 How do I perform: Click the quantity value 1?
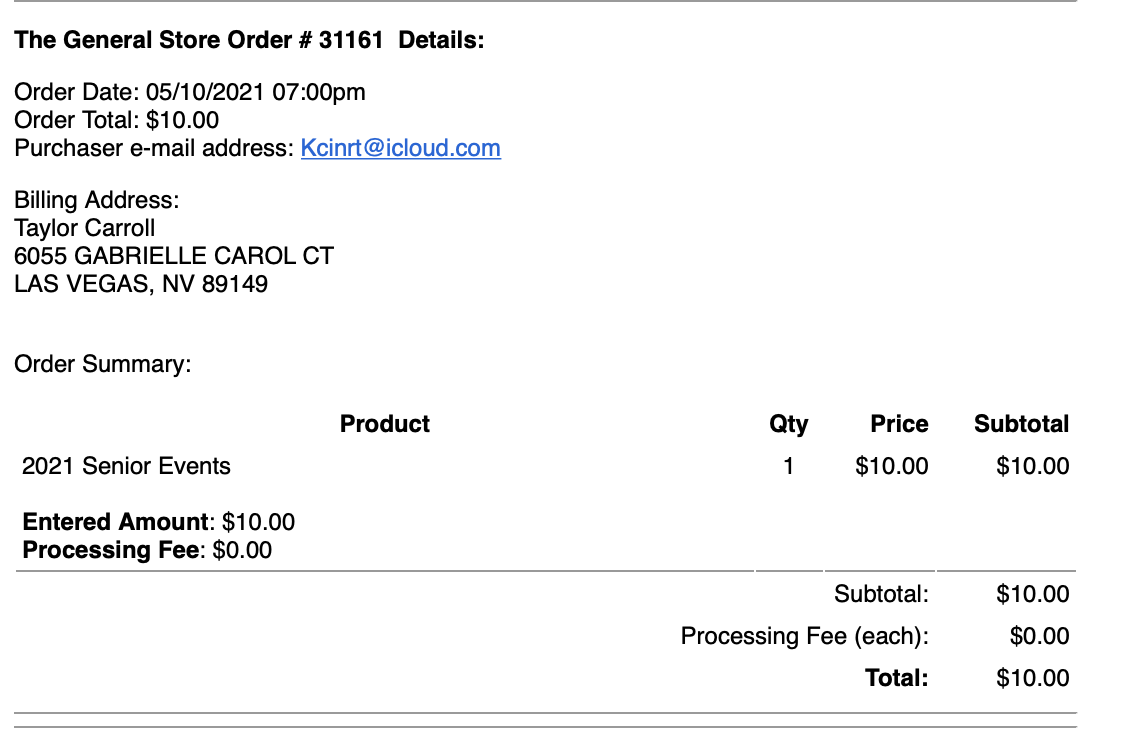point(788,466)
